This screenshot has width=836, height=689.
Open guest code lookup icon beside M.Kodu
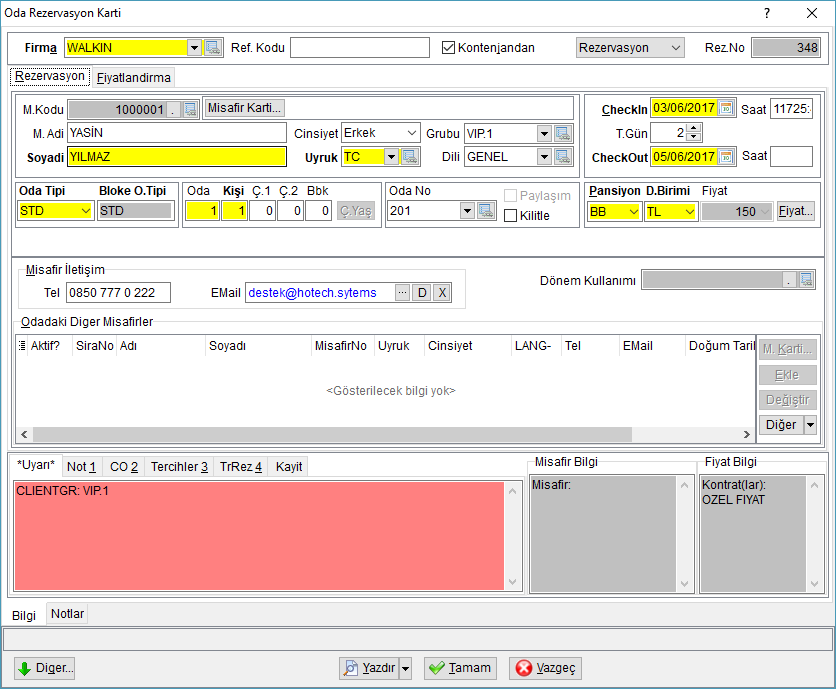coord(190,109)
